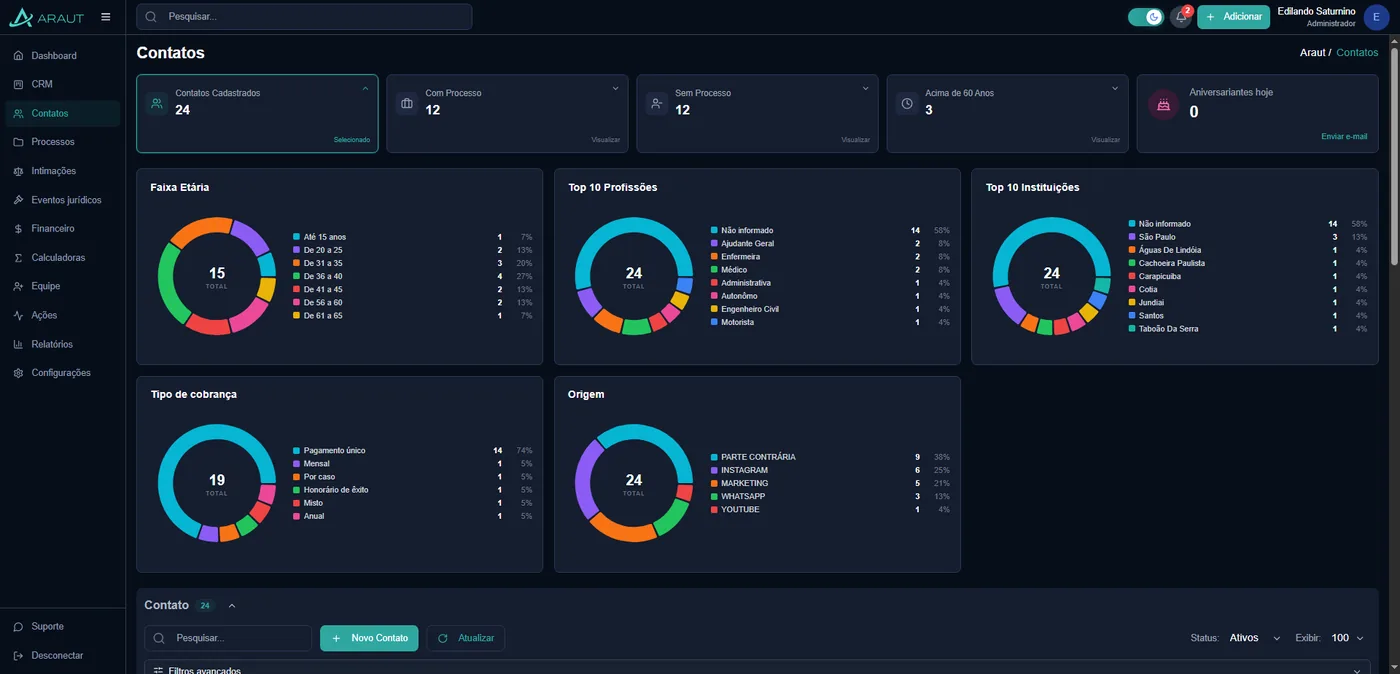
Task: Click the Intimações scale icon in sidebar
Action: [18, 171]
